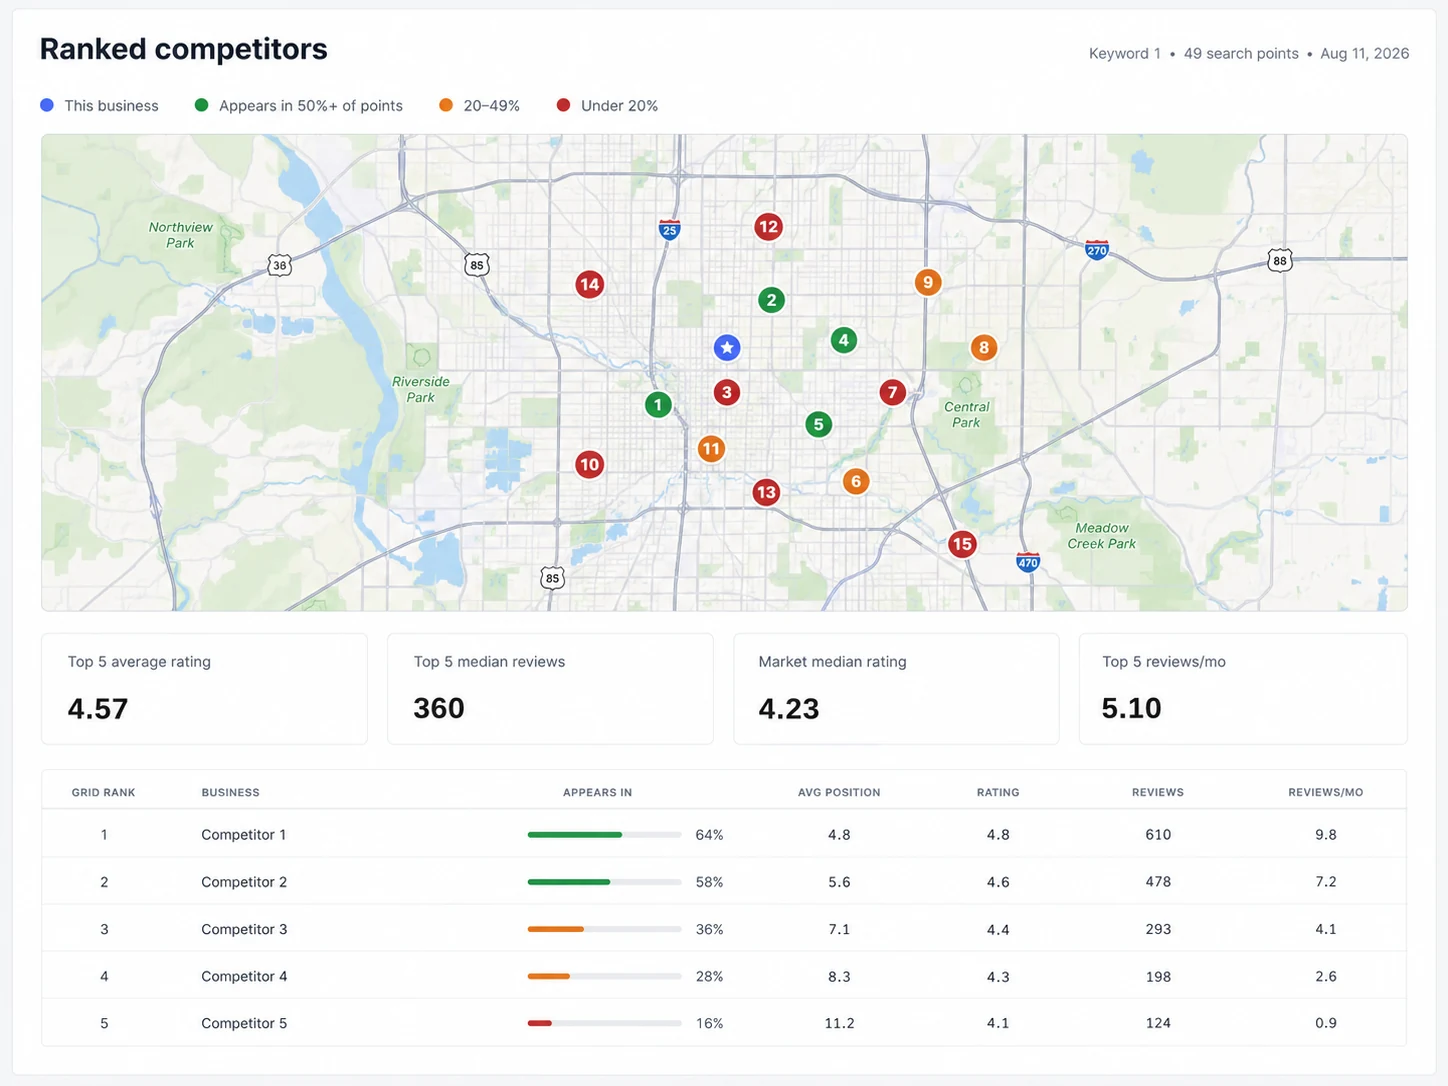Screen dimensions: 1448x1086
Task: Click the 293 reviews cell
Action: pyautogui.click(x=1158, y=929)
